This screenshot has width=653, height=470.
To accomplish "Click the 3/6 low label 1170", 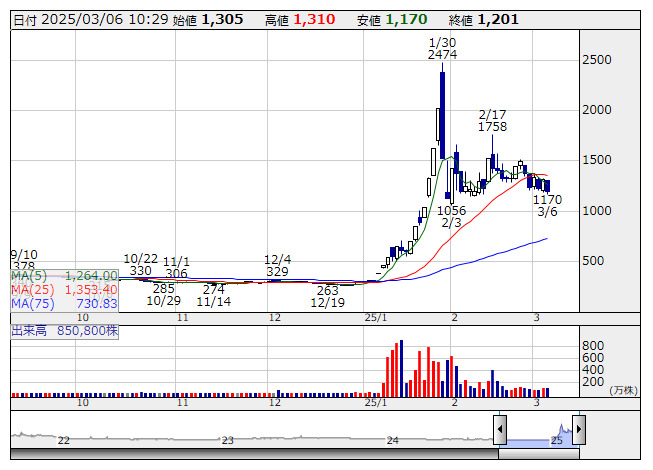I will 547,200.
